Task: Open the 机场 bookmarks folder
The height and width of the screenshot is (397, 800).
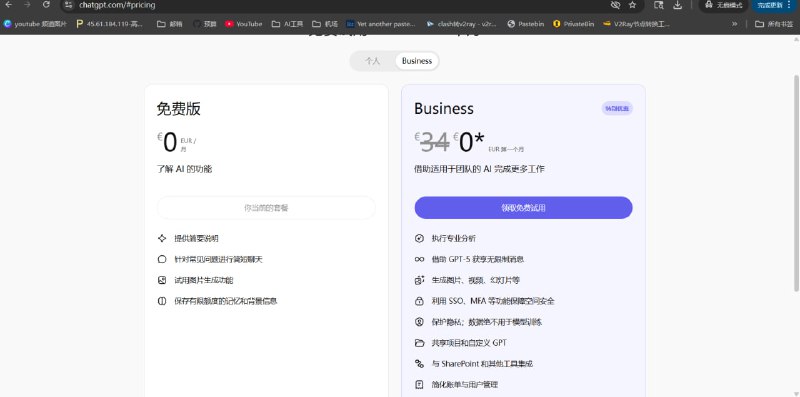Action: [x=325, y=24]
